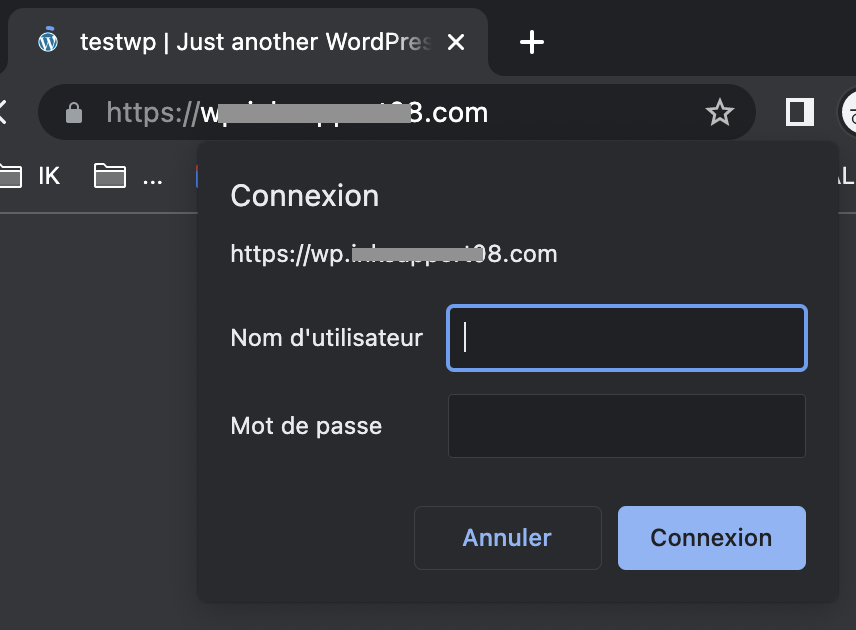The image size is (856, 630).
Task: Focus the Nom d'utilisateur input field
Action: click(x=627, y=338)
